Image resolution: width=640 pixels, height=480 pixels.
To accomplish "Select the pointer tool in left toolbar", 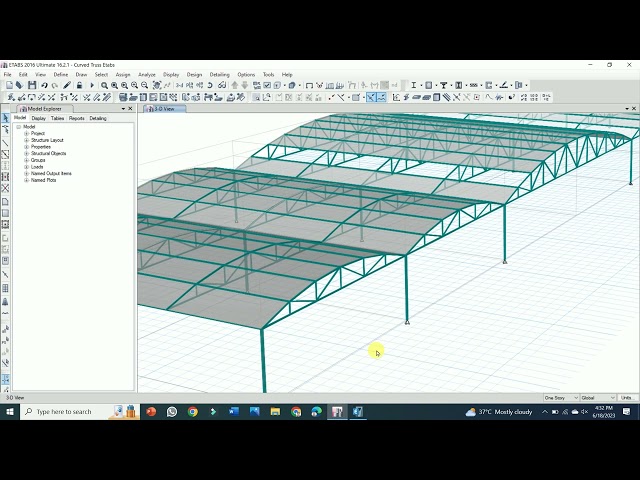I will pos(5,118).
